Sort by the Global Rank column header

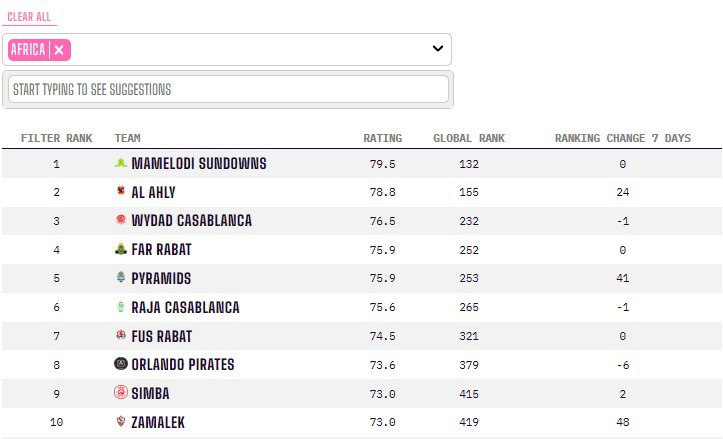click(x=469, y=138)
